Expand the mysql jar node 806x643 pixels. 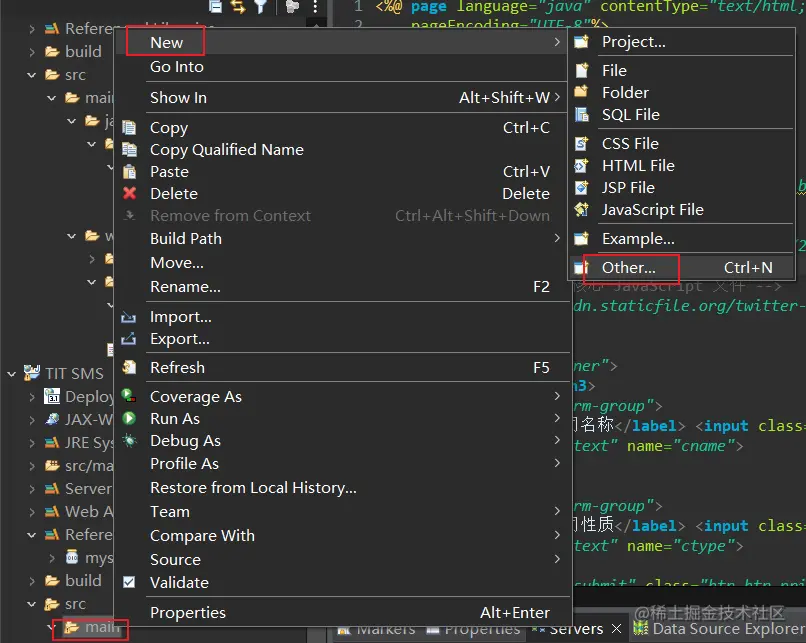point(52,558)
